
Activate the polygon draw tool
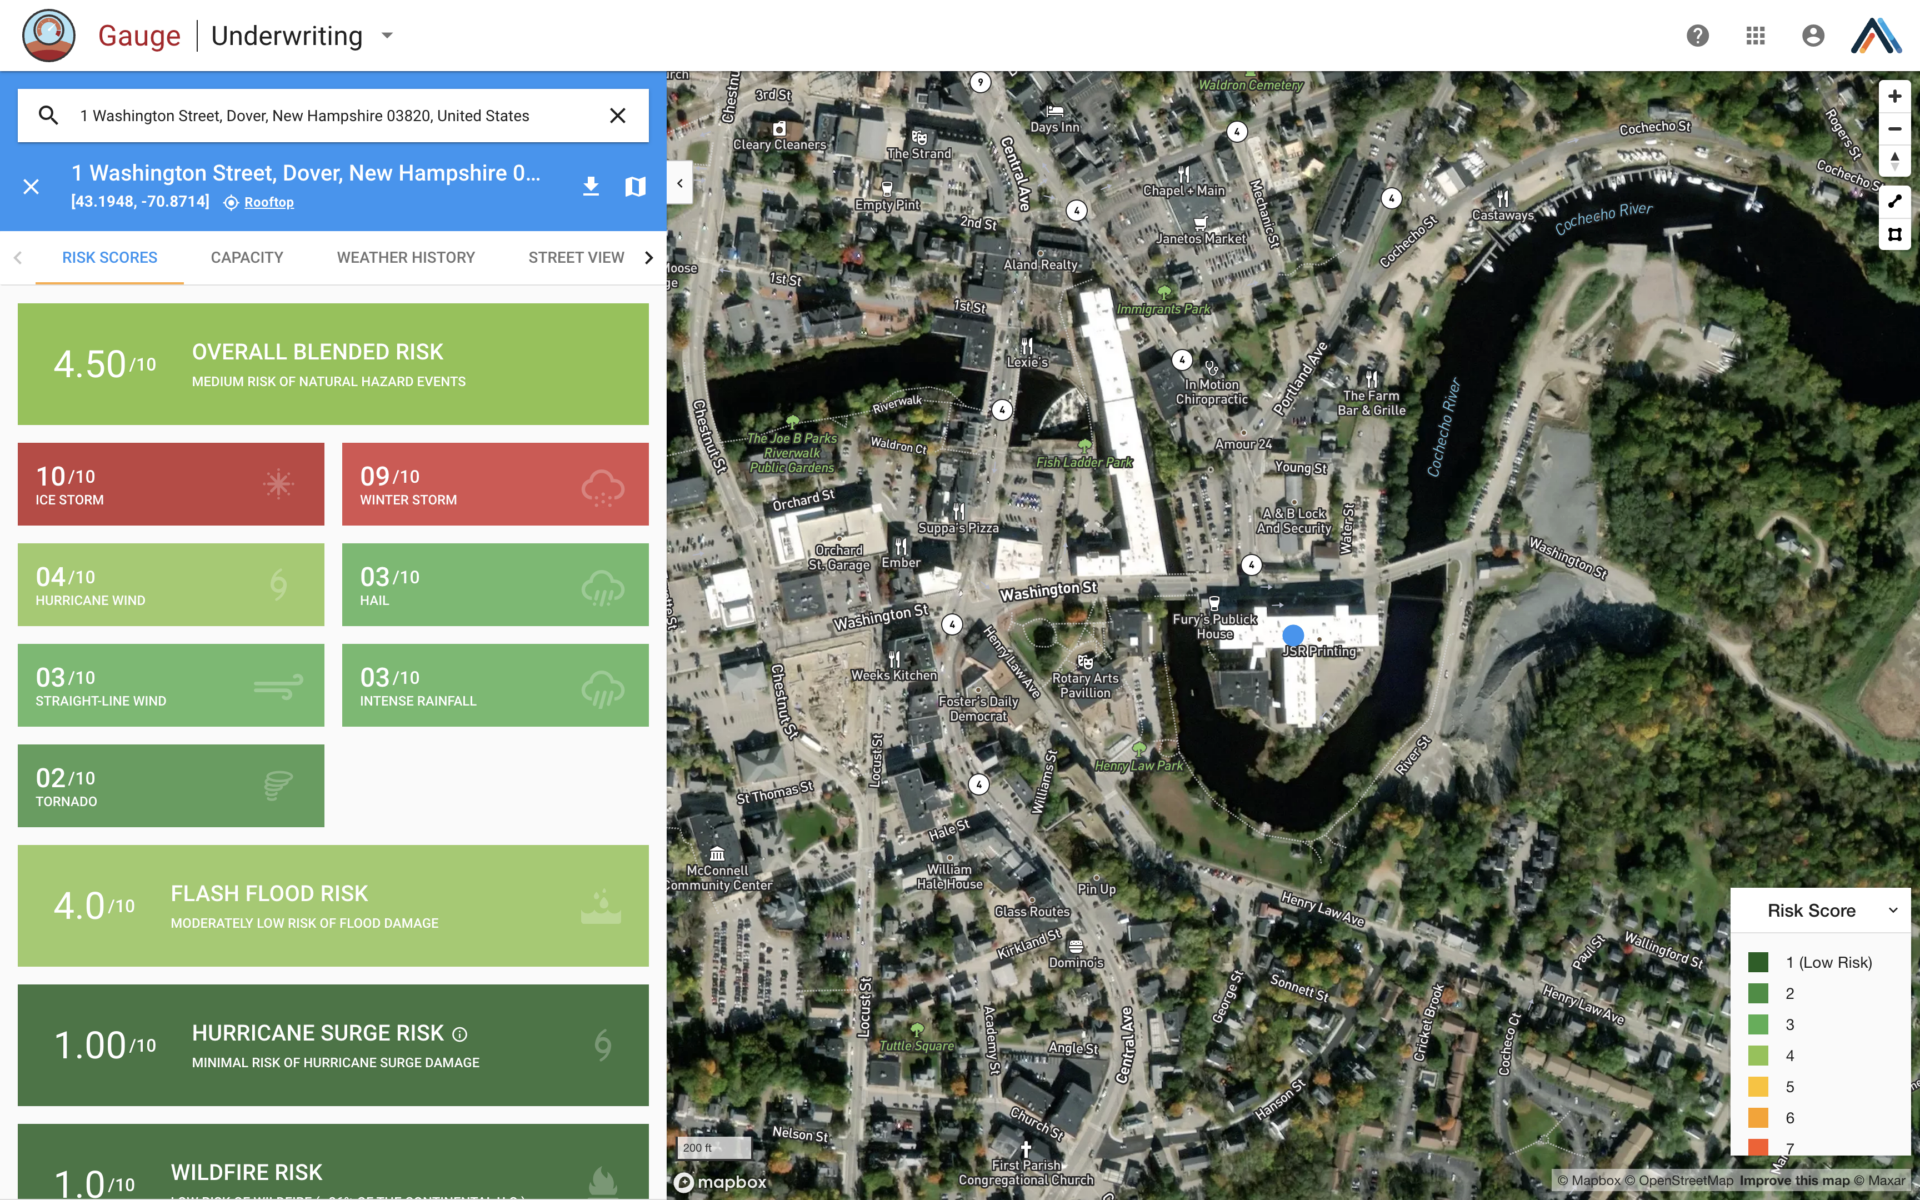(x=1894, y=235)
